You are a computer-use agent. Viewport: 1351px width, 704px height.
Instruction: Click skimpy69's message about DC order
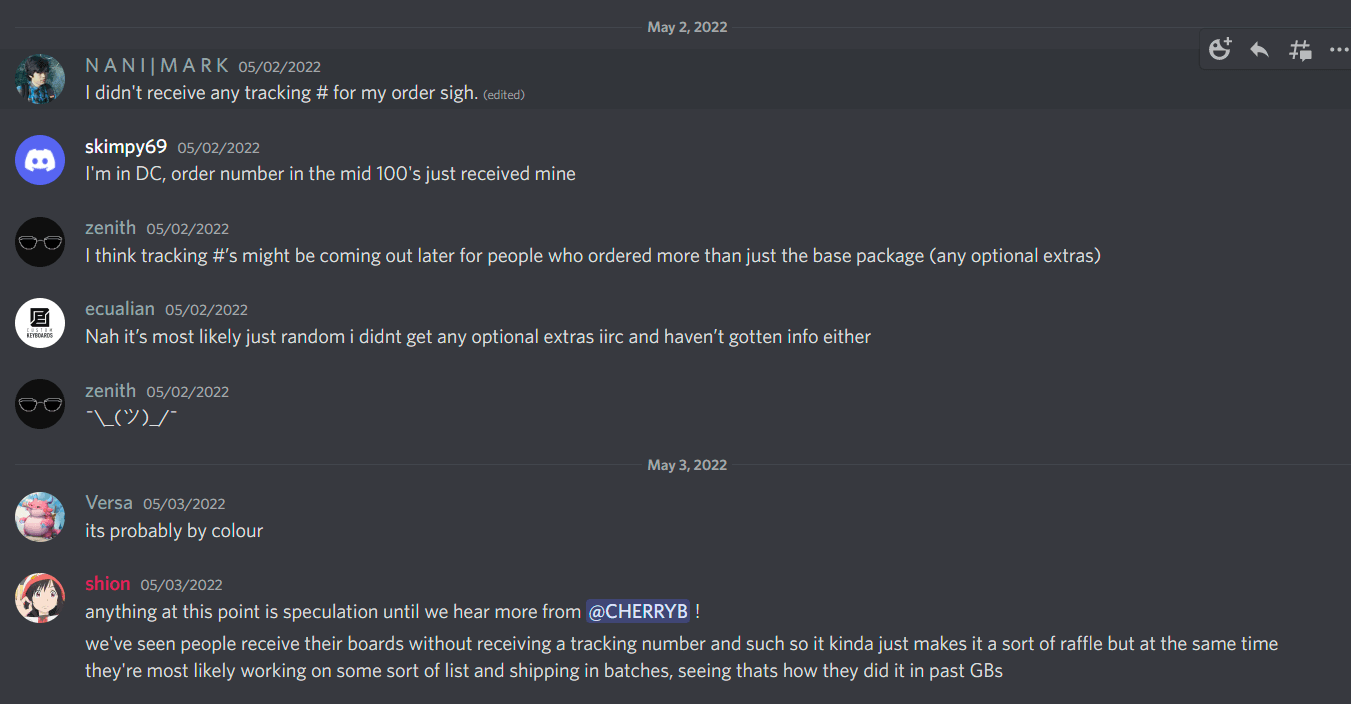330,174
